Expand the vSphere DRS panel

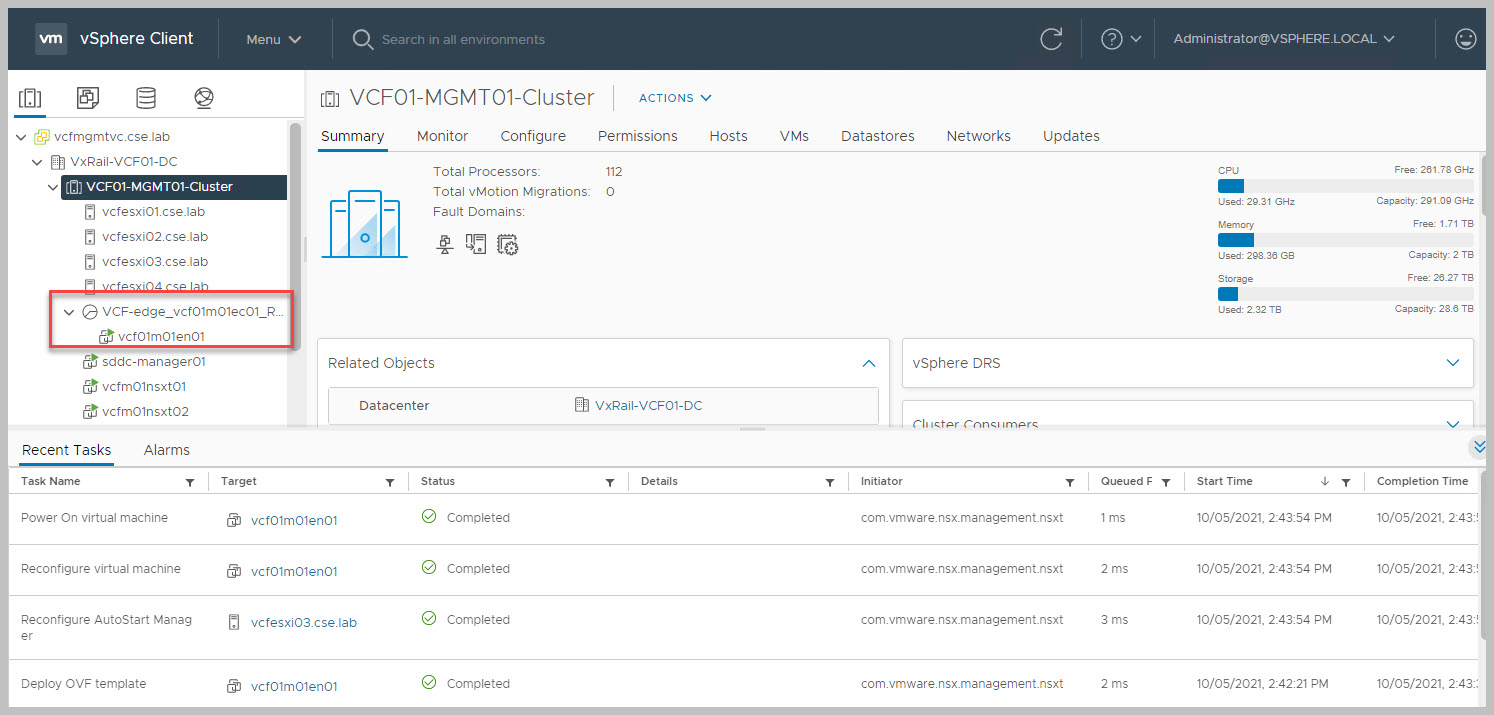(1453, 363)
